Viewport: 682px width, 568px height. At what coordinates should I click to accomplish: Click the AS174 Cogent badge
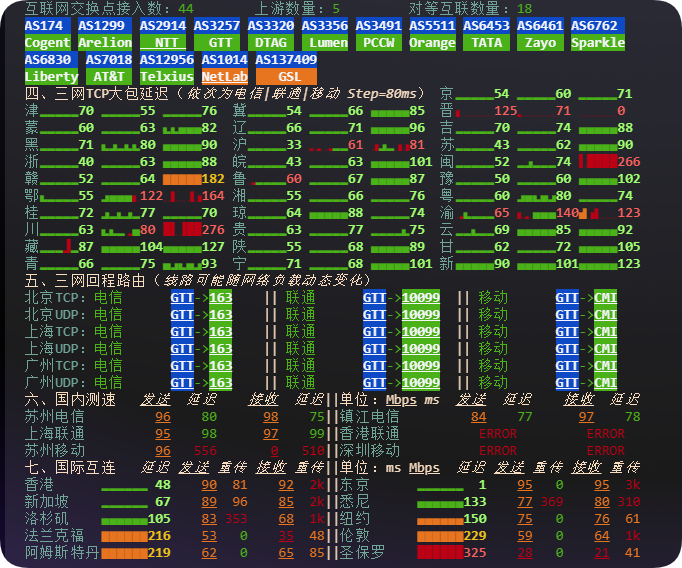tap(48, 34)
